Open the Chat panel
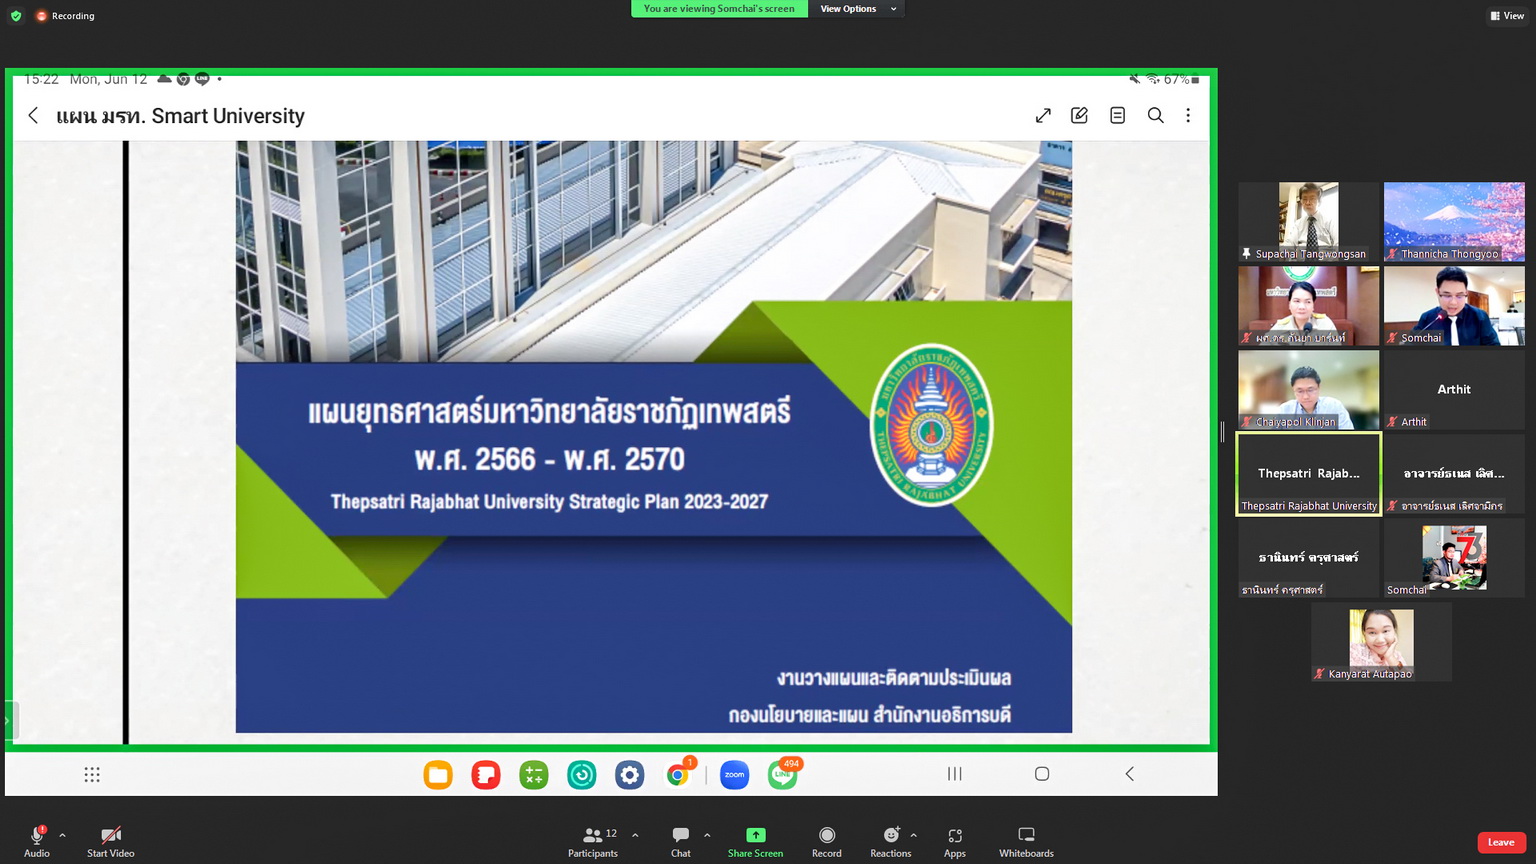1536x864 pixels. (x=681, y=841)
